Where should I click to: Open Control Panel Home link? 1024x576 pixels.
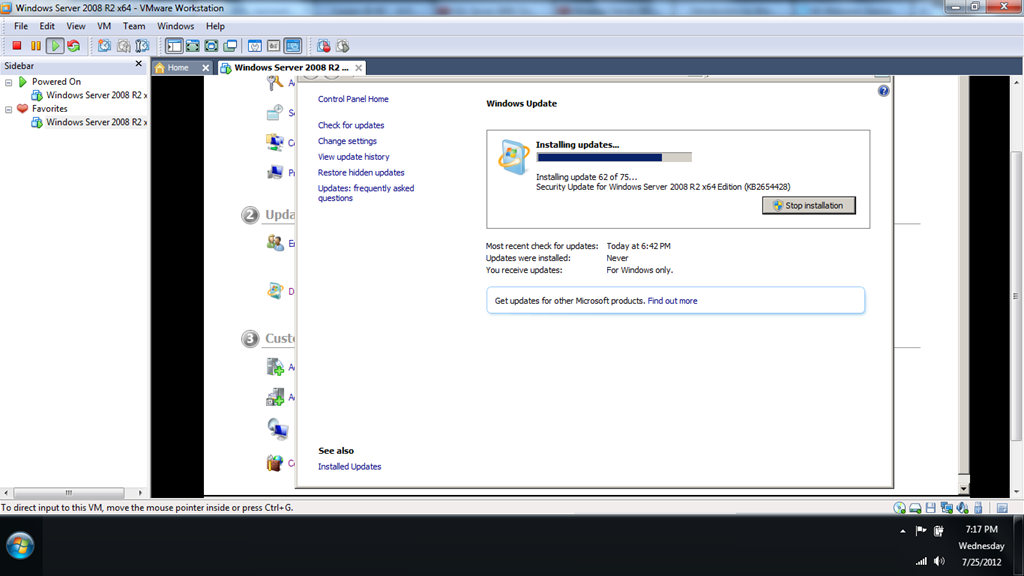pos(353,99)
